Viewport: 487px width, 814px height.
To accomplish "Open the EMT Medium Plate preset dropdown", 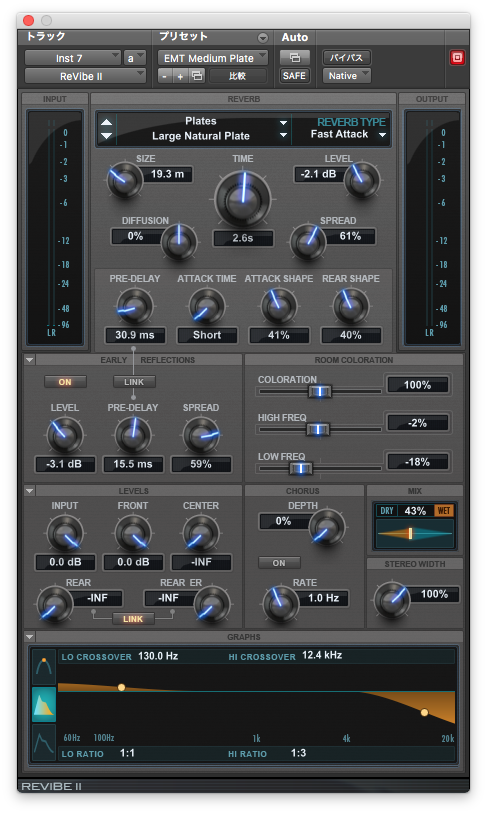I will [x=212, y=58].
